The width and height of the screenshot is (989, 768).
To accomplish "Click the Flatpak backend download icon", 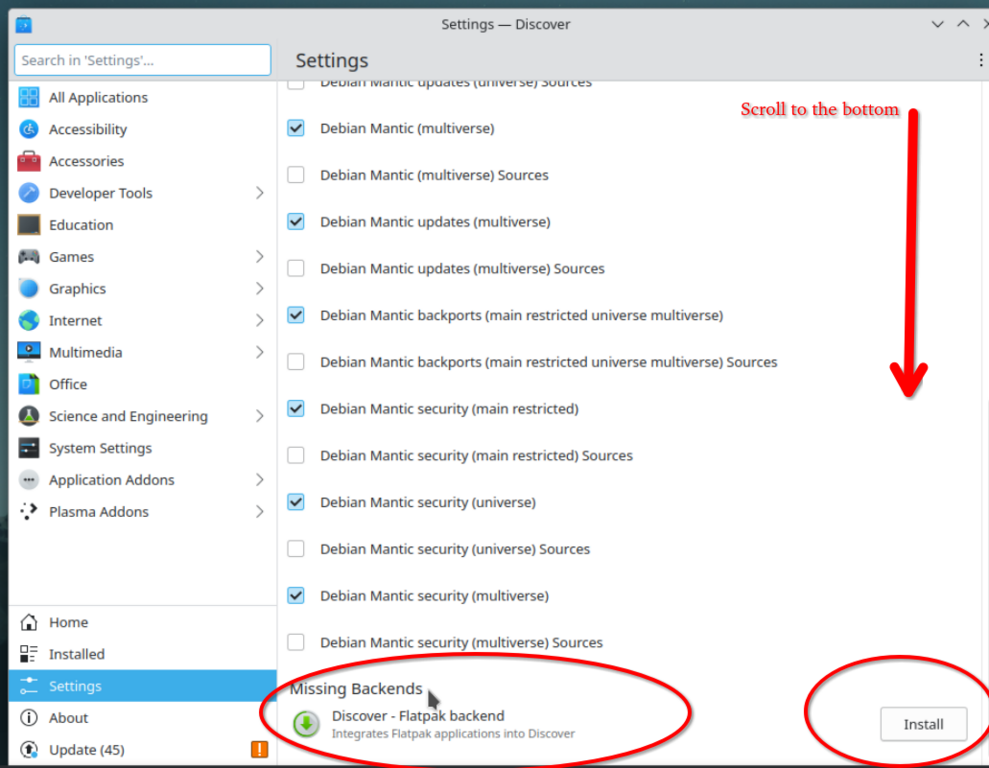I will click(307, 724).
